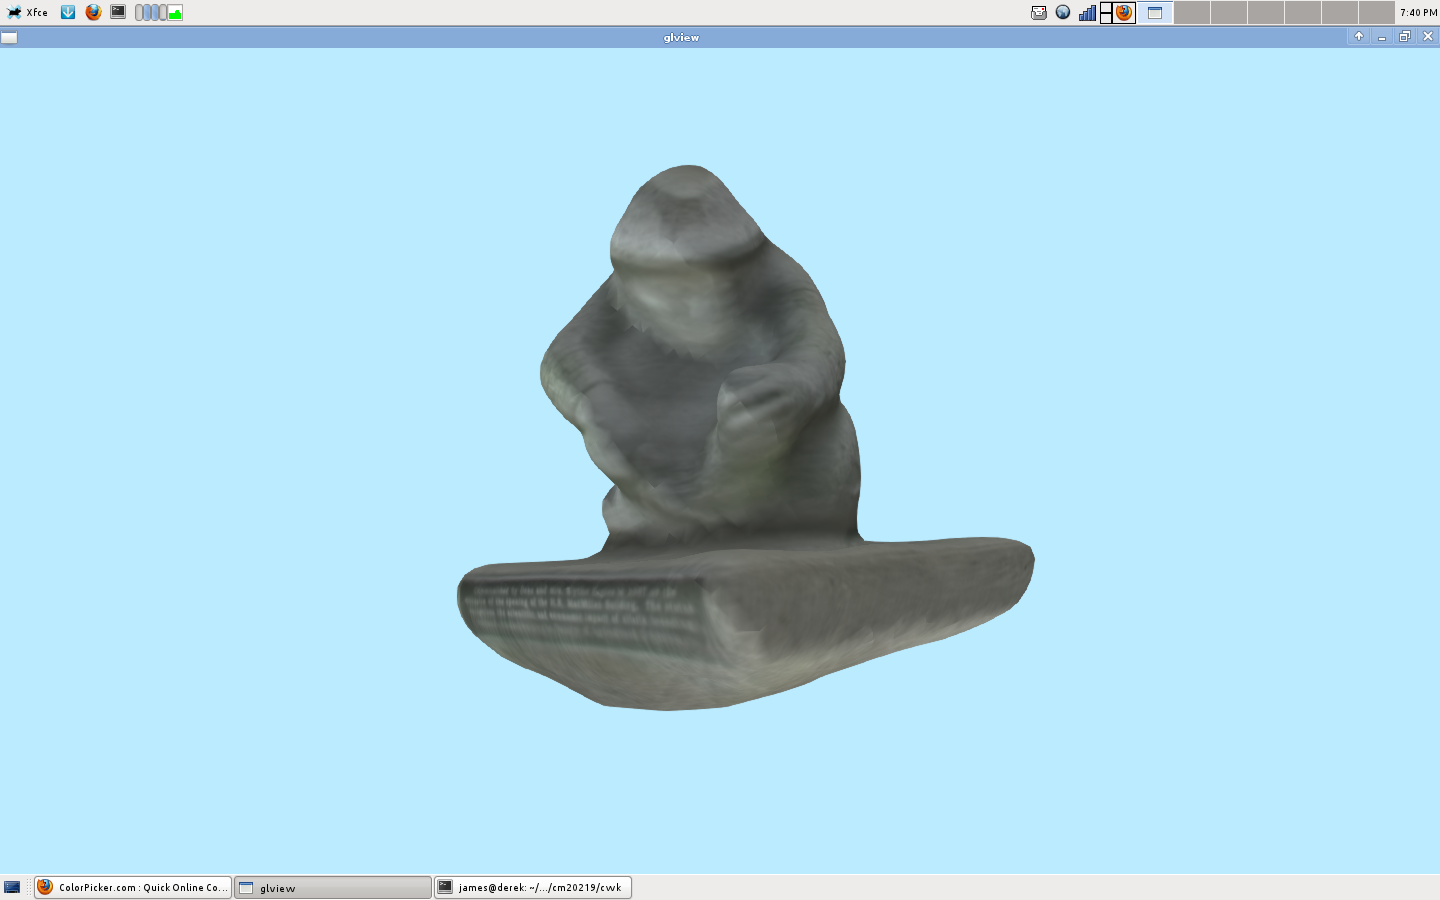
Task: Open the mail notification tray icon
Action: pos(1039,12)
